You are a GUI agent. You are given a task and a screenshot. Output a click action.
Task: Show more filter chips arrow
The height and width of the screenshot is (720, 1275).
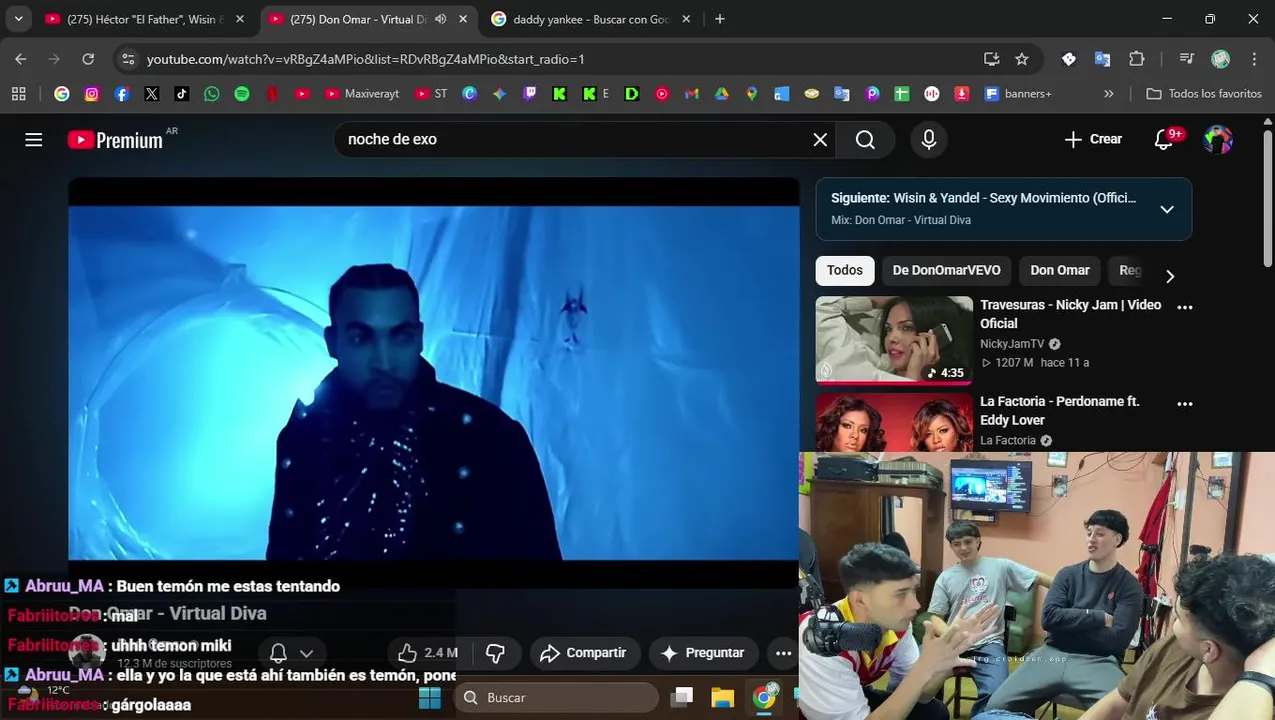(1170, 276)
